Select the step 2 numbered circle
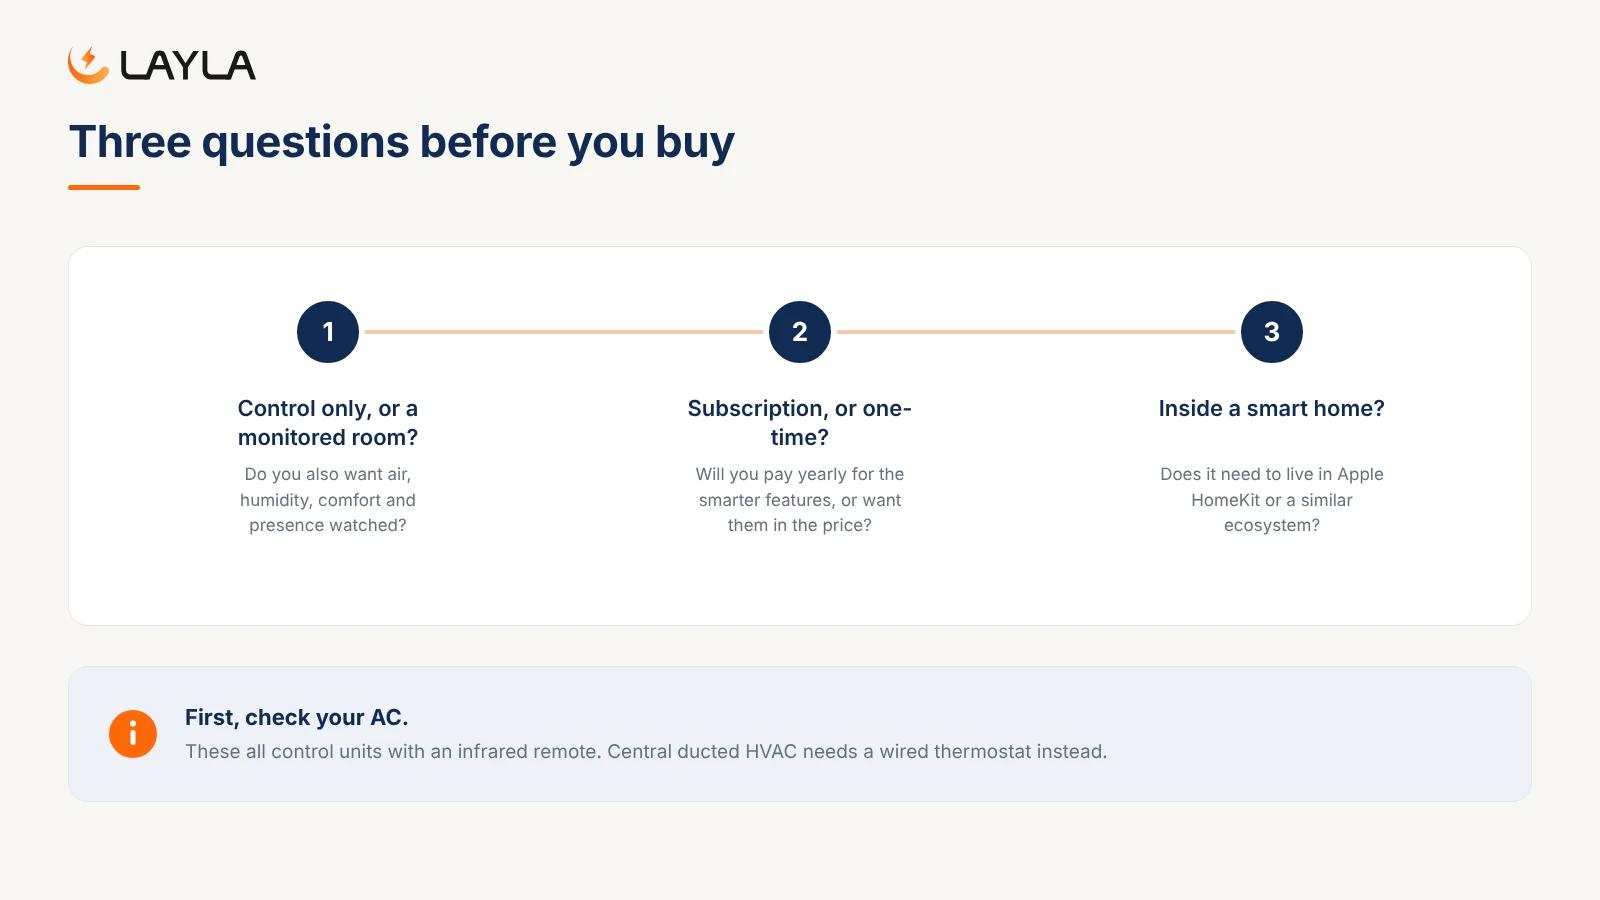The height and width of the screenshot is (900, 1600). point(800,332)
